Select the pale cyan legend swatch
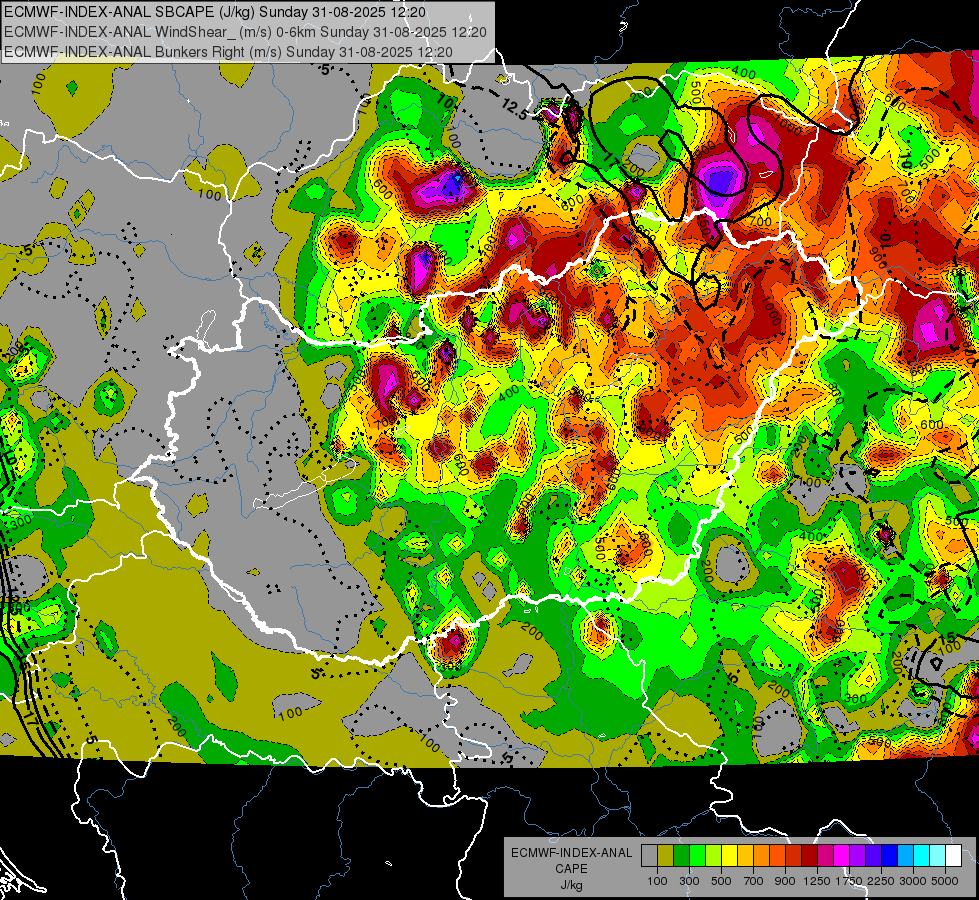Screen dimensions: 979x900 pos(938,856)
